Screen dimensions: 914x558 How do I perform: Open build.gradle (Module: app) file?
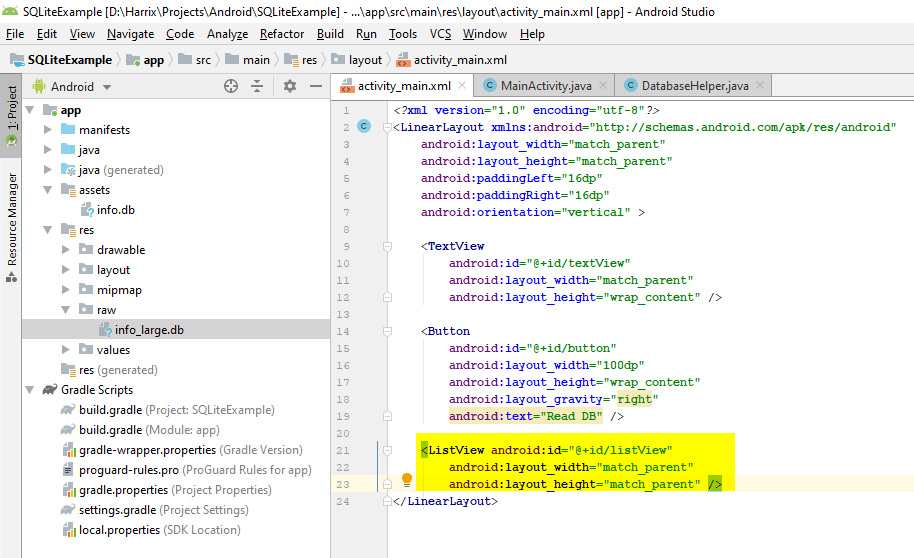pyautogui.click(x=150, y=430)
